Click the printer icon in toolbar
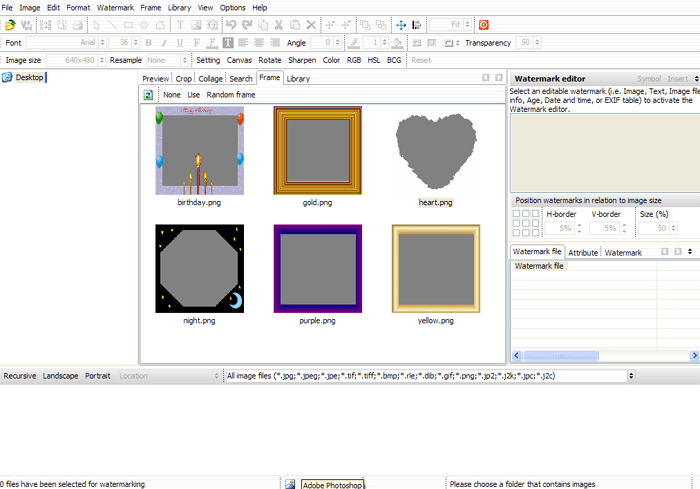The width and height of the screenshot is (700, 489). [78, 25]
